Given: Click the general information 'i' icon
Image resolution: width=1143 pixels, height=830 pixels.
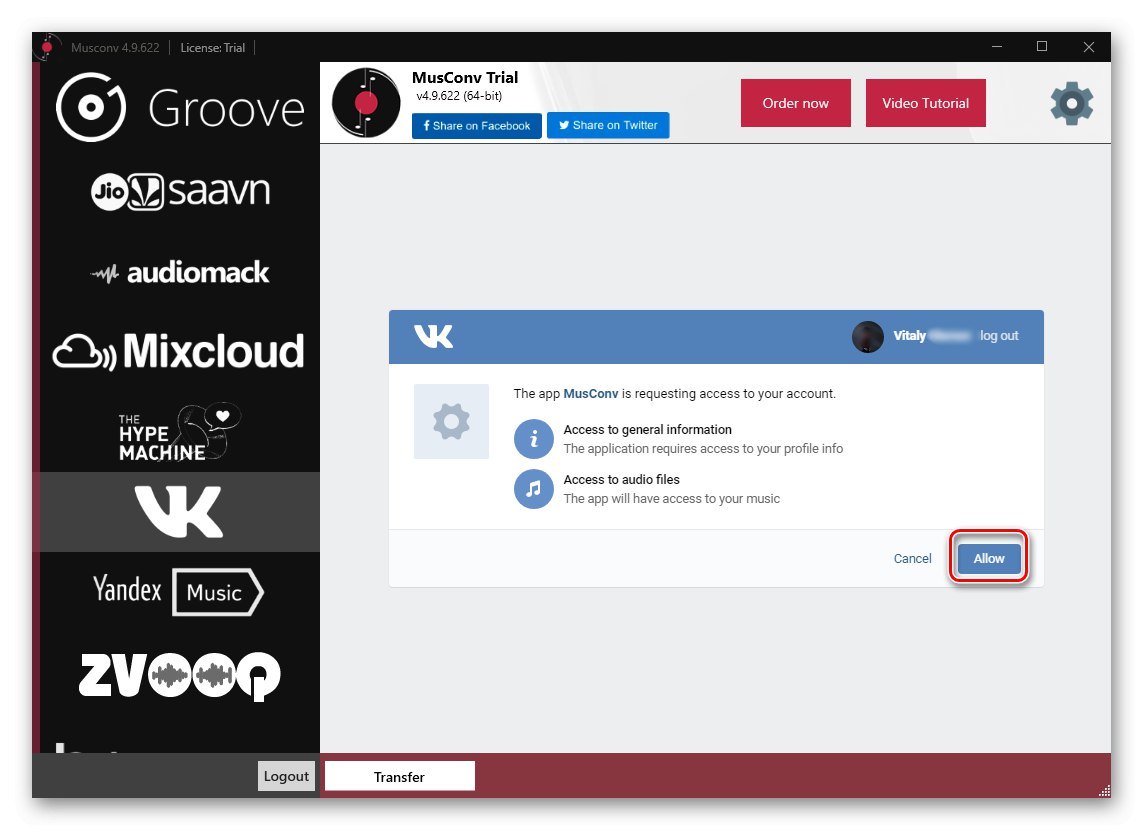Looking at the screenshot, I should 534,439.
